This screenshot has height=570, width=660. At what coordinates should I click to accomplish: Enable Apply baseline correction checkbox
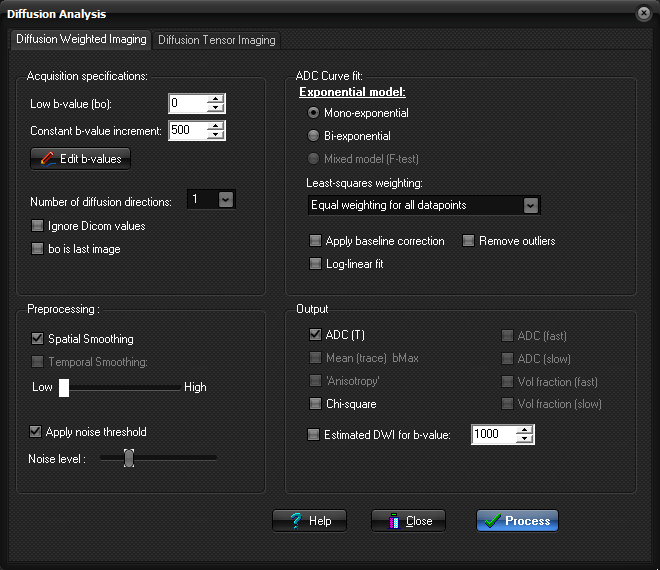pyautogui.click(x=315, y=241)
